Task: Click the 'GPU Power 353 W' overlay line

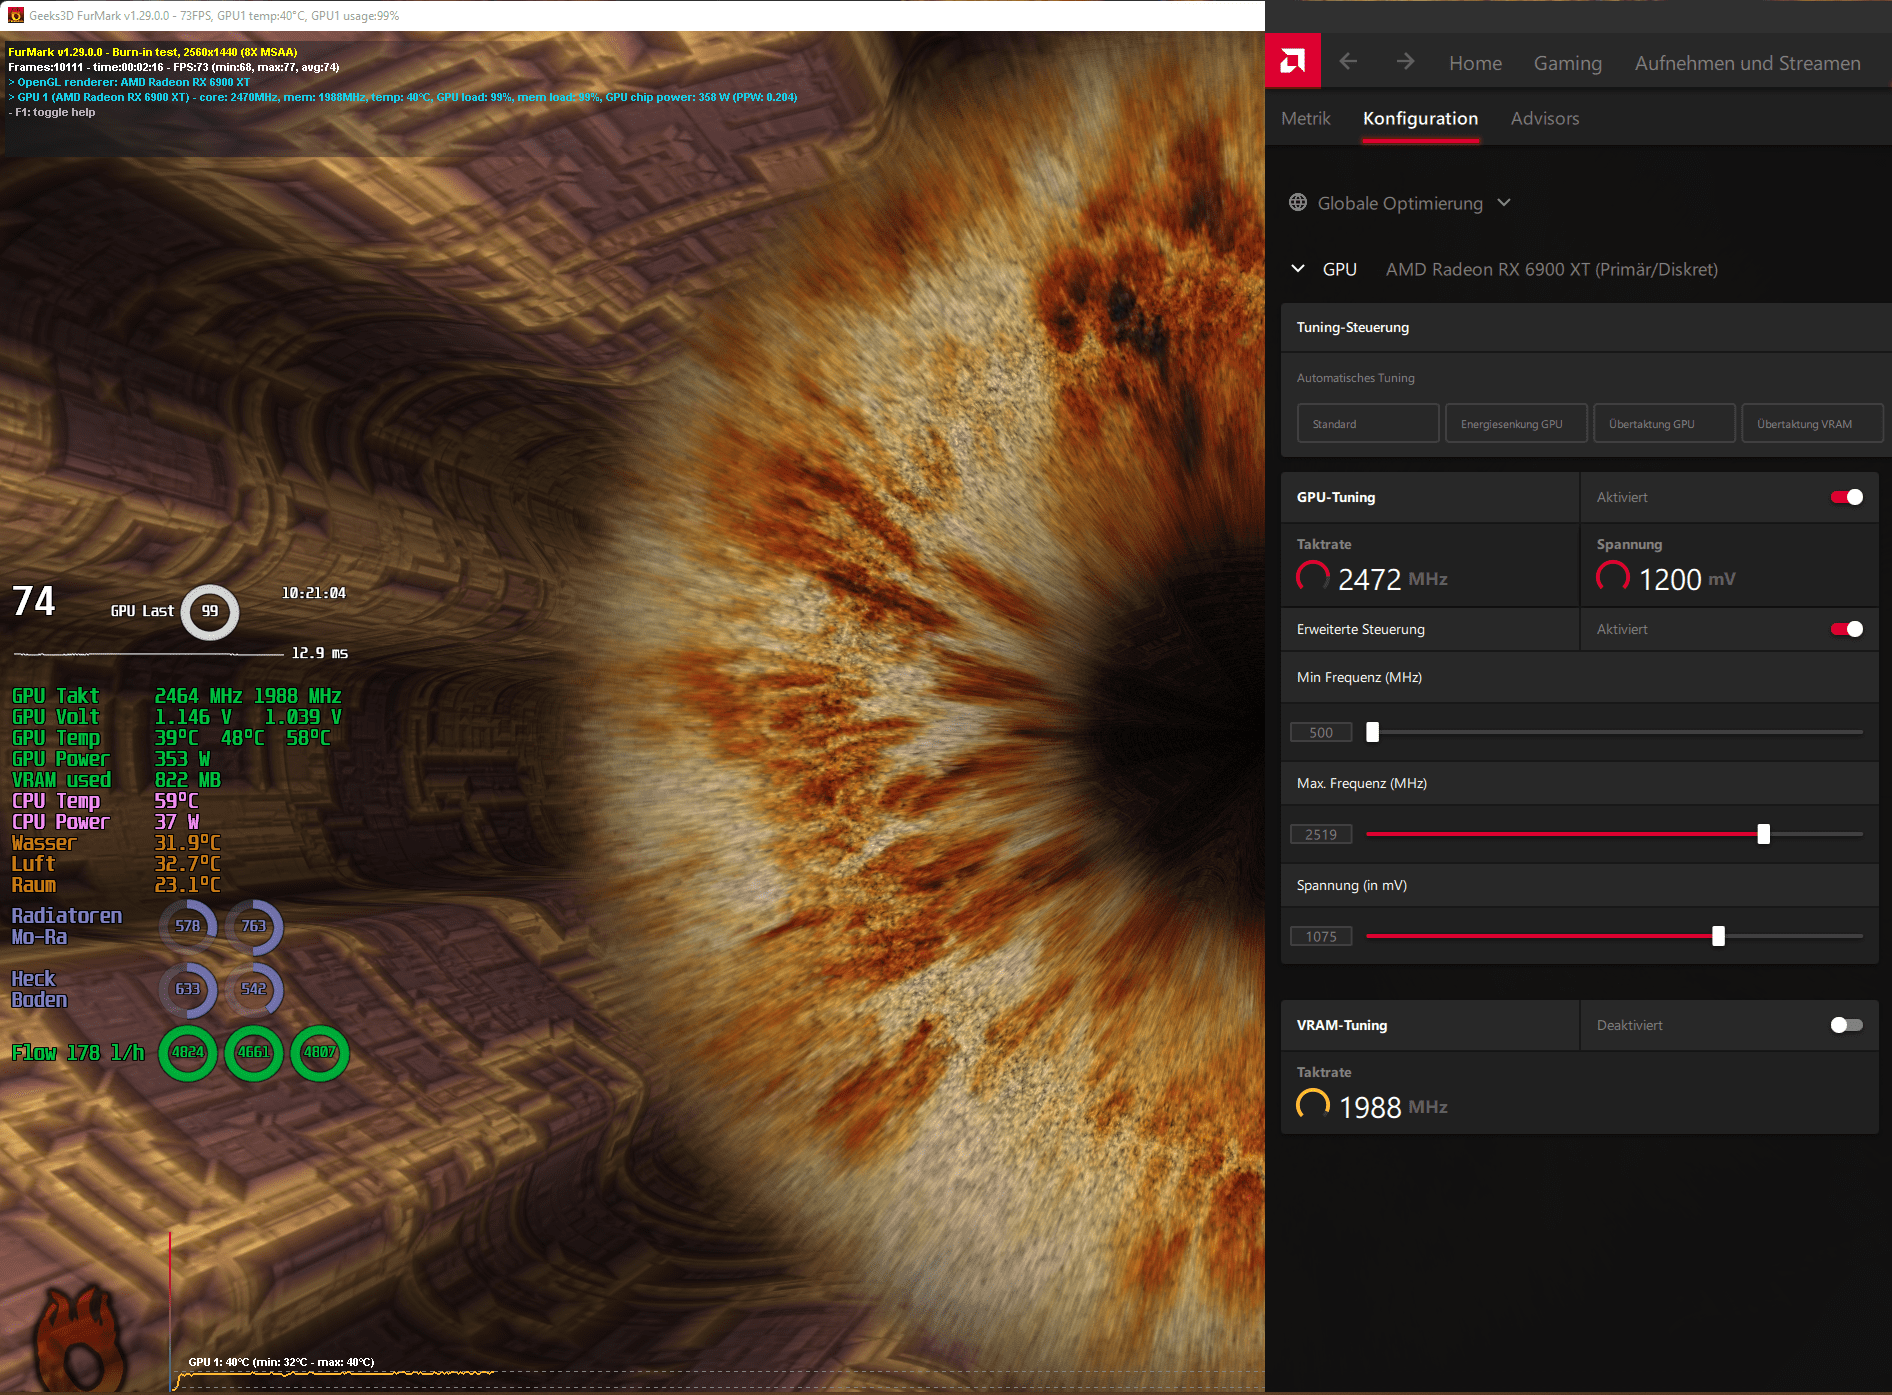Action: [x=111, y=759]
